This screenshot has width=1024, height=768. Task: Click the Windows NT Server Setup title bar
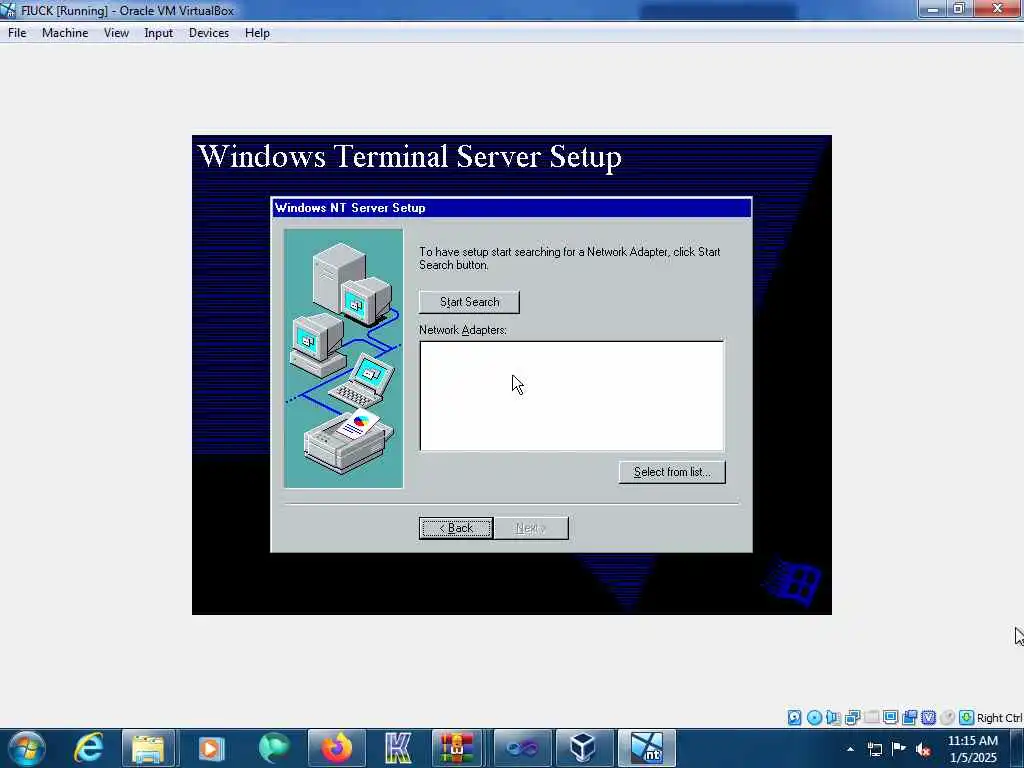coord(511,208)
